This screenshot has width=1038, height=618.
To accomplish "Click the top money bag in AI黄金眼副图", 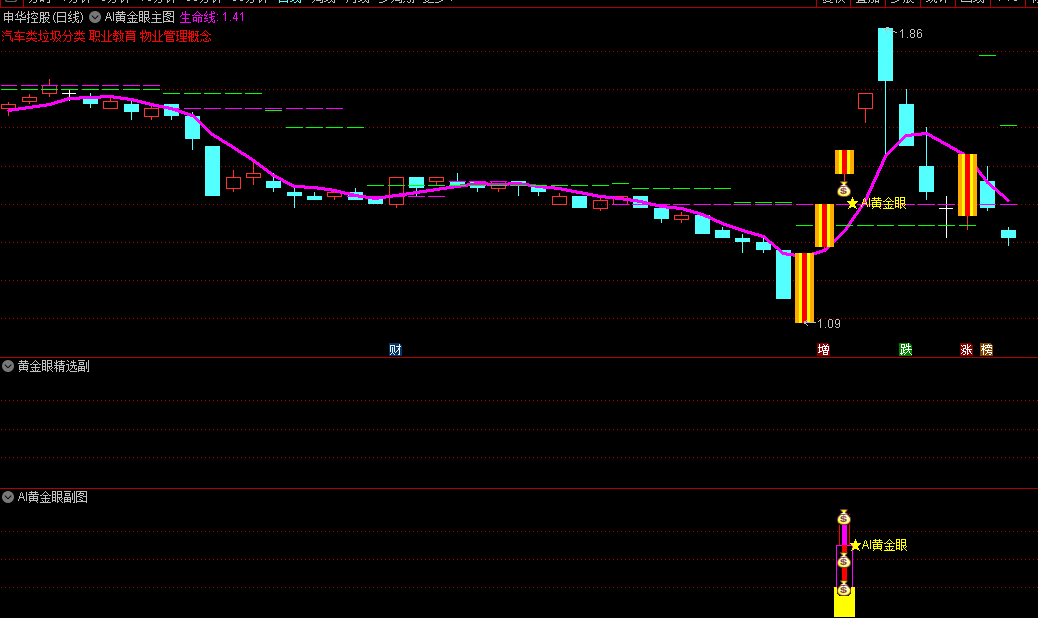I will pyautogui.click(x=844, y=517).
